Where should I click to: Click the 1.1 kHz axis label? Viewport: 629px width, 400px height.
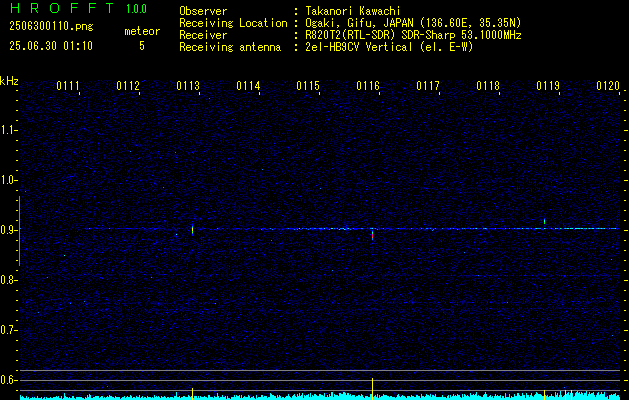(x=9, y=130)
